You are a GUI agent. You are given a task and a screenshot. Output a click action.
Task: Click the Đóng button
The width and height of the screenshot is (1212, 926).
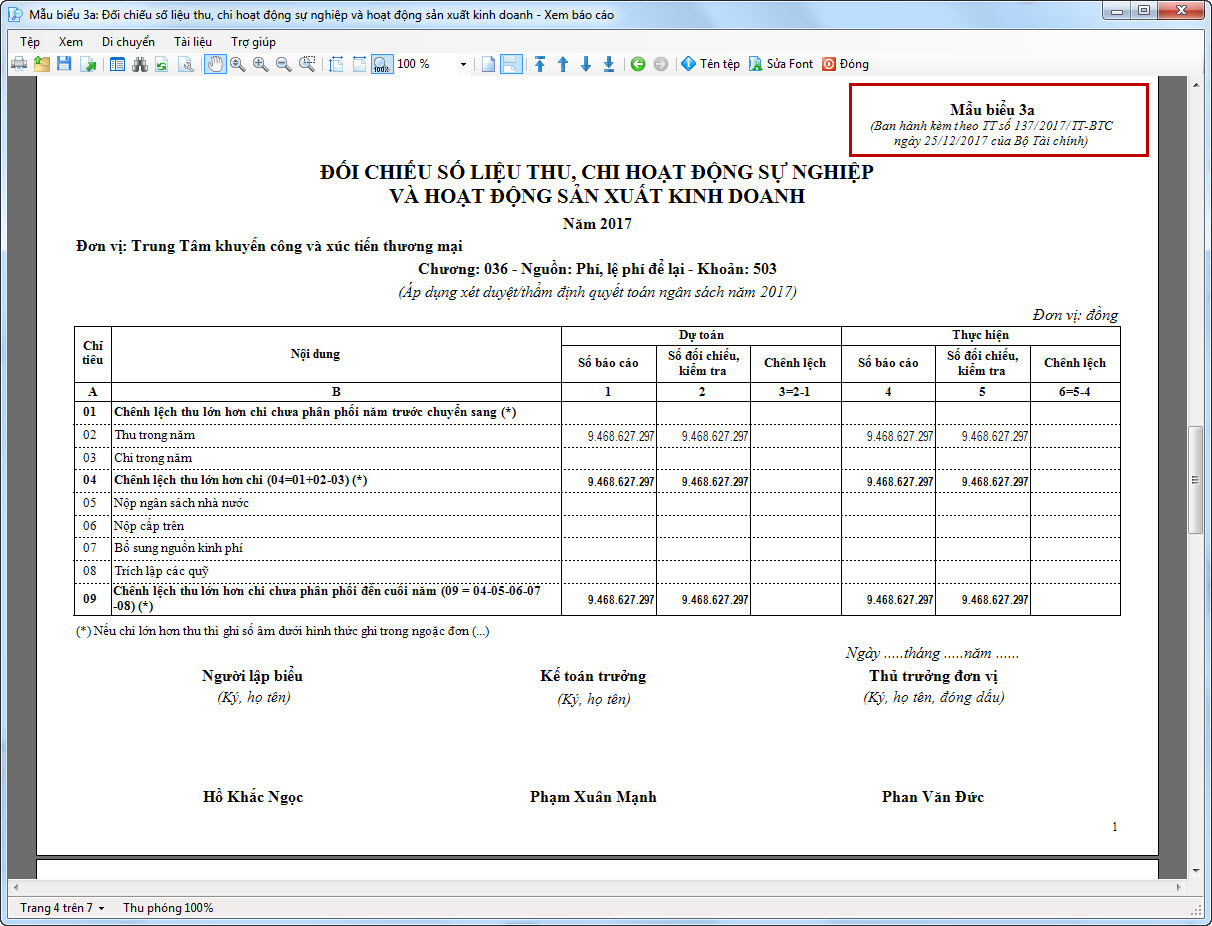[x=845, y=64]
